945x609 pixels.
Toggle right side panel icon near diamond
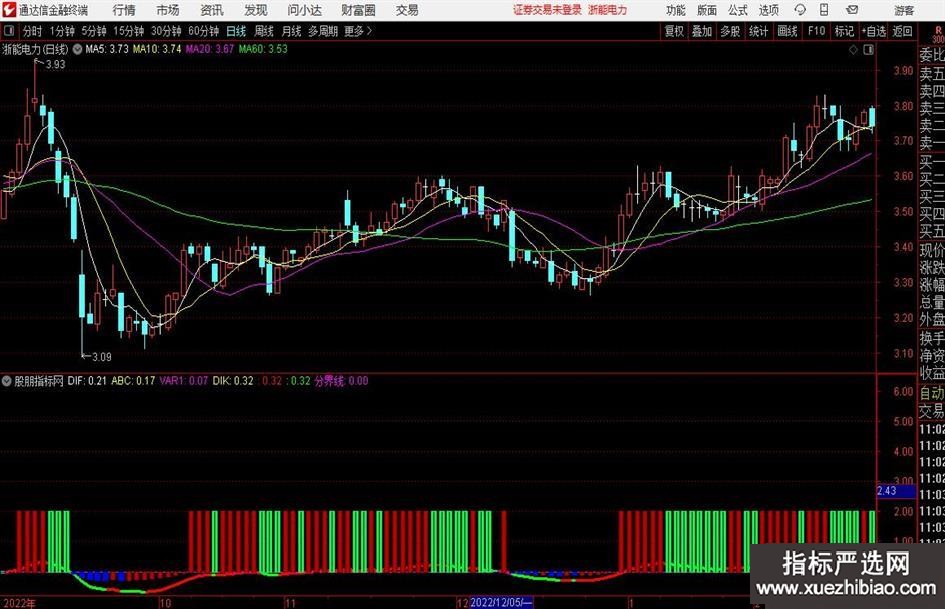click(x=868, y=50)
